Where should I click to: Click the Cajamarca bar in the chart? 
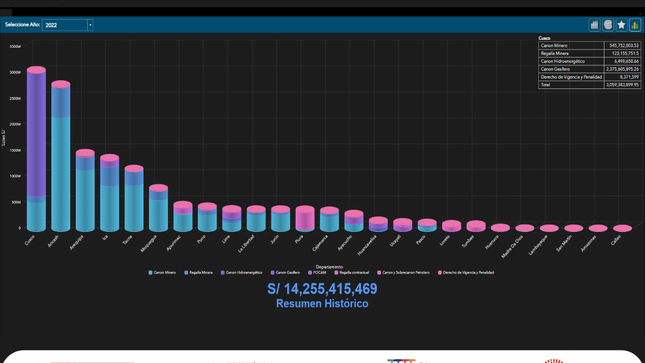pyautogui.click(x=329, y=219)
